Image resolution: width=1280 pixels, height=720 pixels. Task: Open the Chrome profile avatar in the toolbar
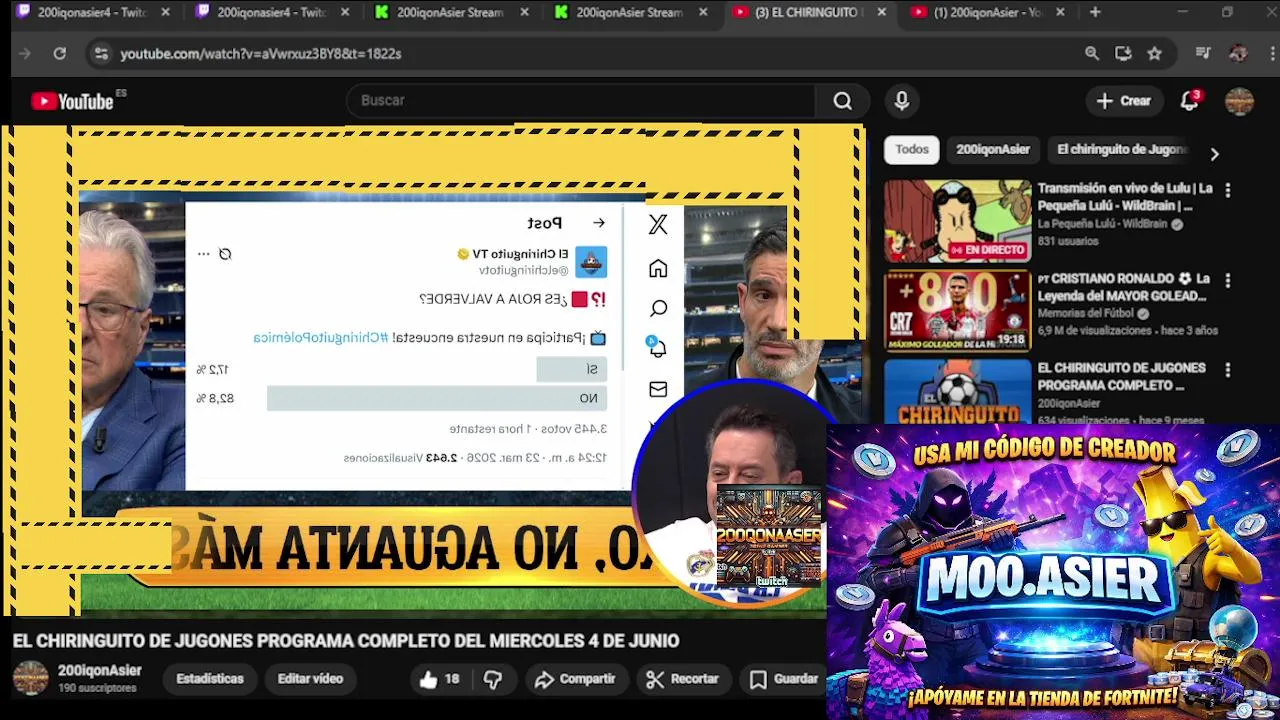[1238, 54]
